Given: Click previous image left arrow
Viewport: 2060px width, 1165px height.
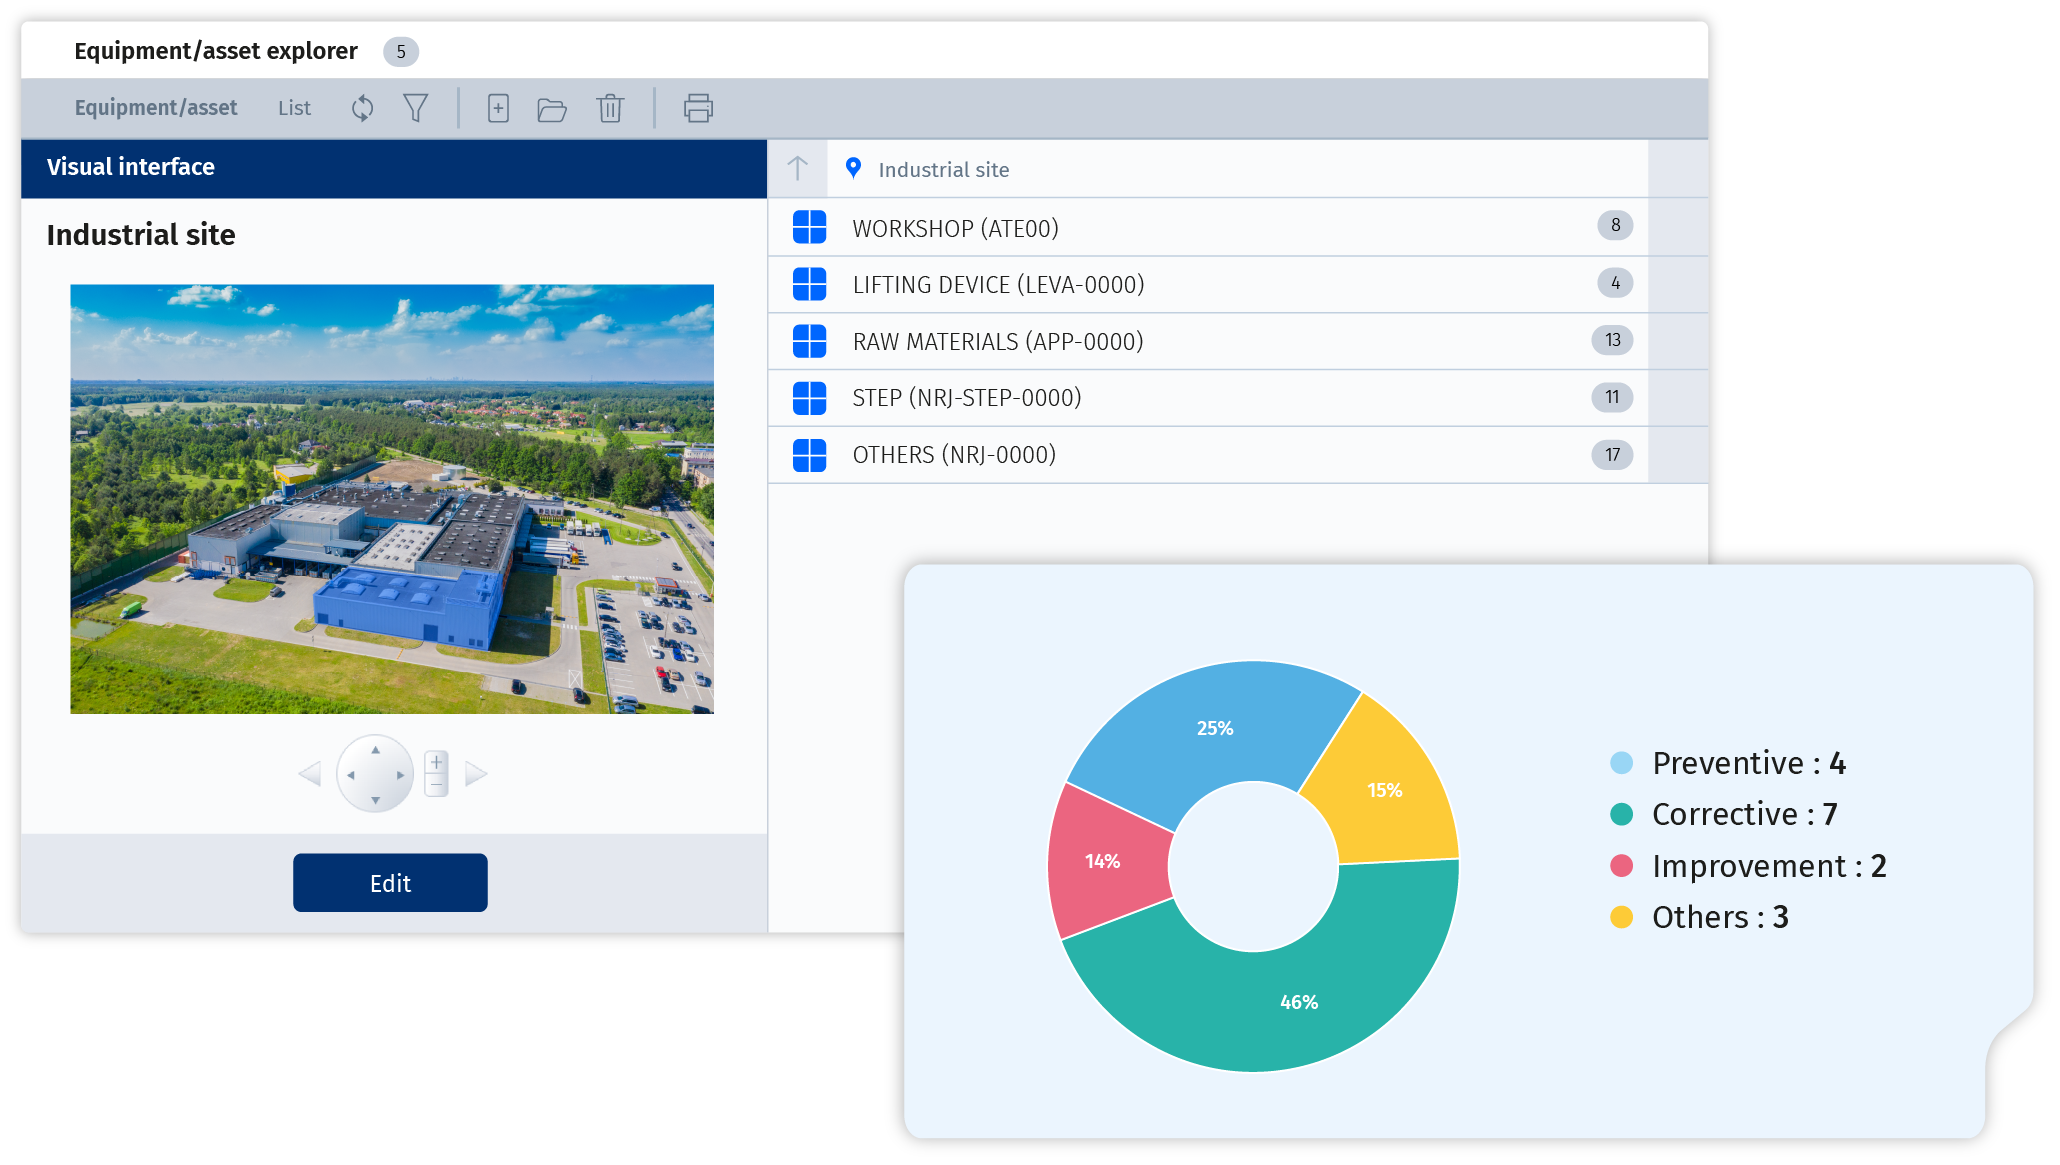Looking at the screenshot, I should coord(310,774).
